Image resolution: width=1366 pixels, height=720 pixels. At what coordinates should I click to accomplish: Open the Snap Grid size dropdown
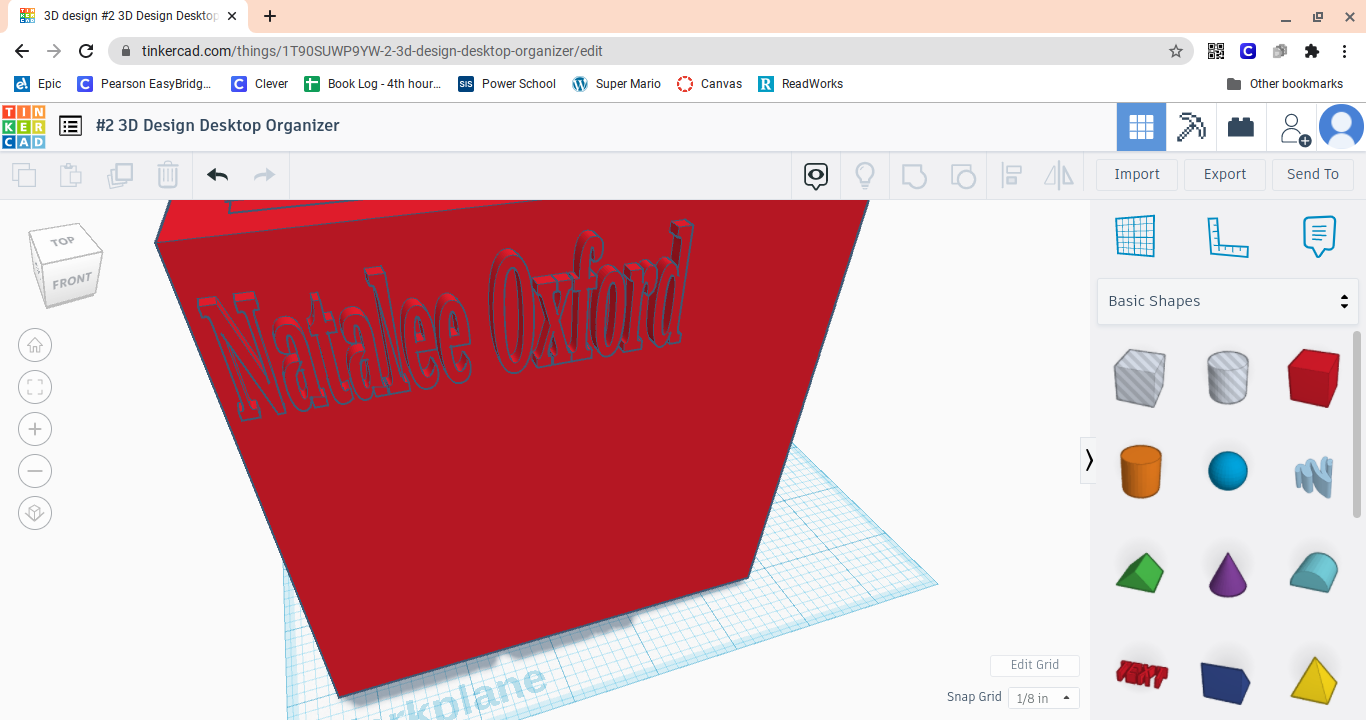(x=1043, y=697)
